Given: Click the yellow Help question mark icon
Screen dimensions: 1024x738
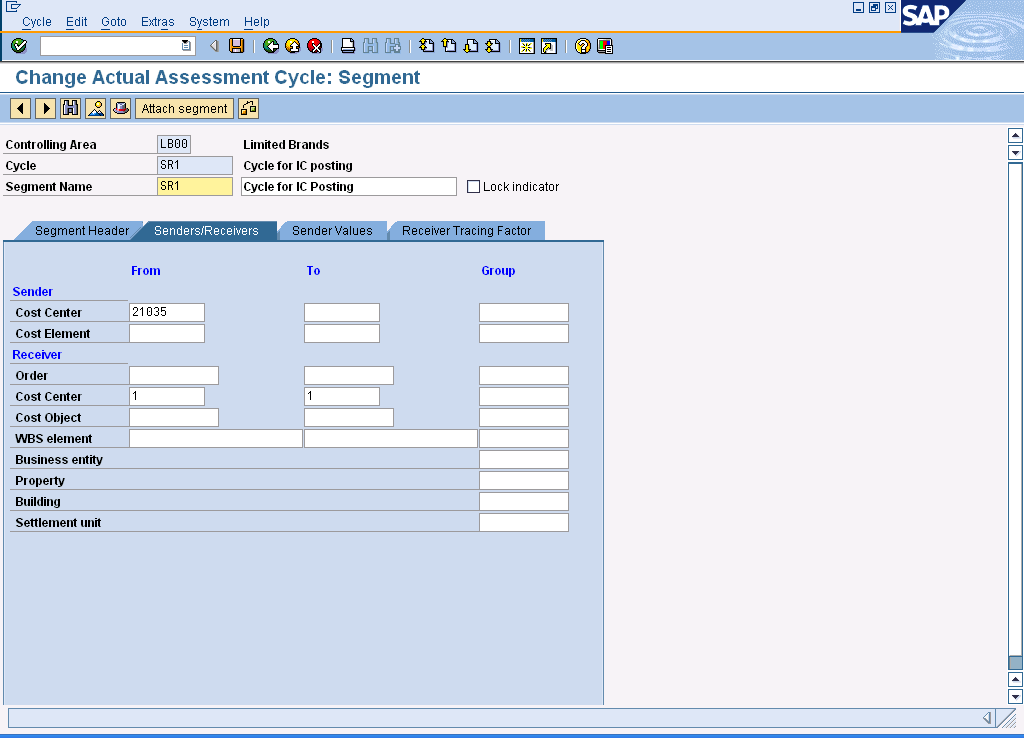Looking at the screenshot, I should (583, 46).
